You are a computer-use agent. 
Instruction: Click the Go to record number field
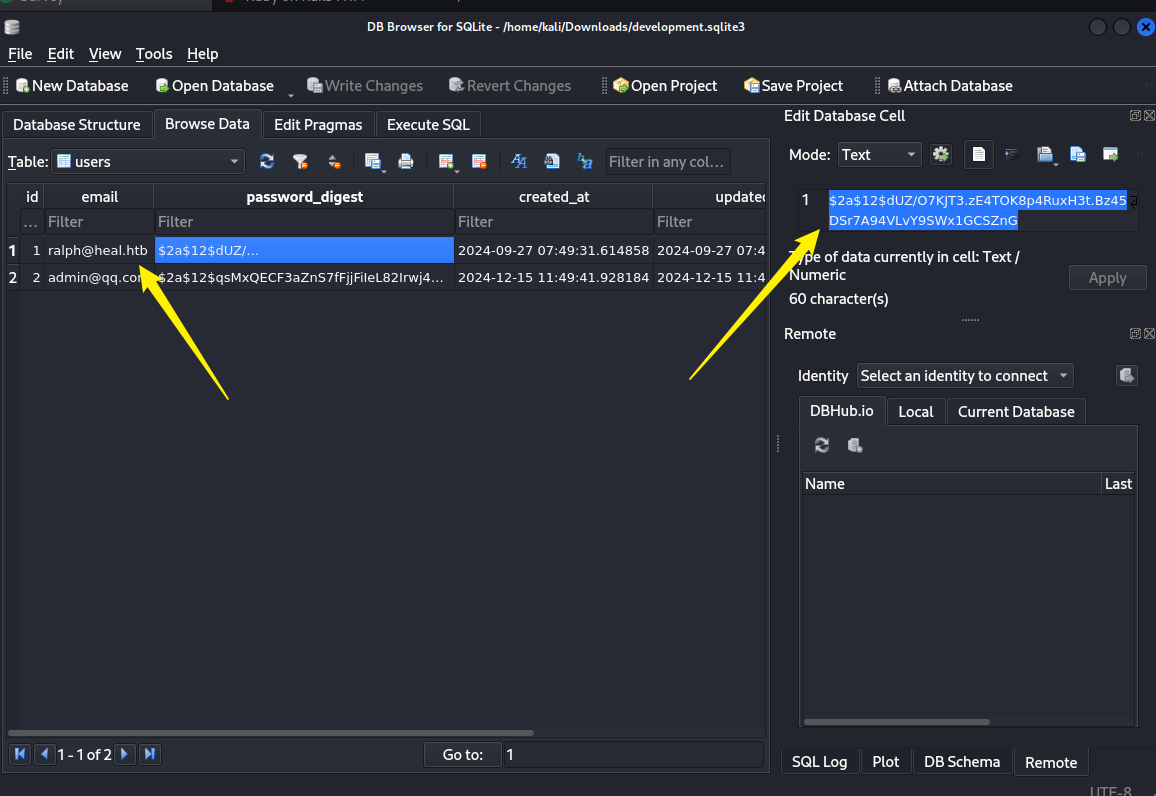[633, 755]
